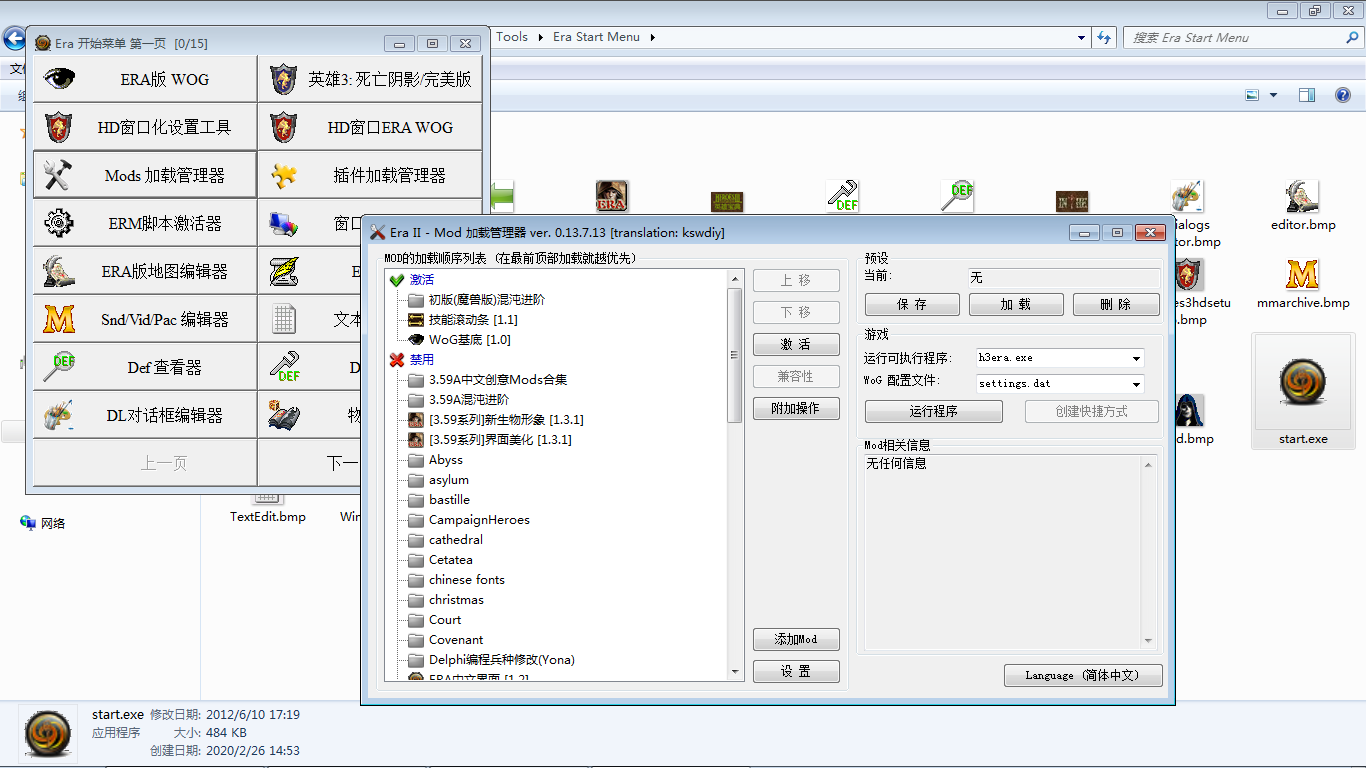The height and width of the screenshot is (768, 1366).
Task: Select ERA portrait icon file in Explorer
Action: (611, 197)
